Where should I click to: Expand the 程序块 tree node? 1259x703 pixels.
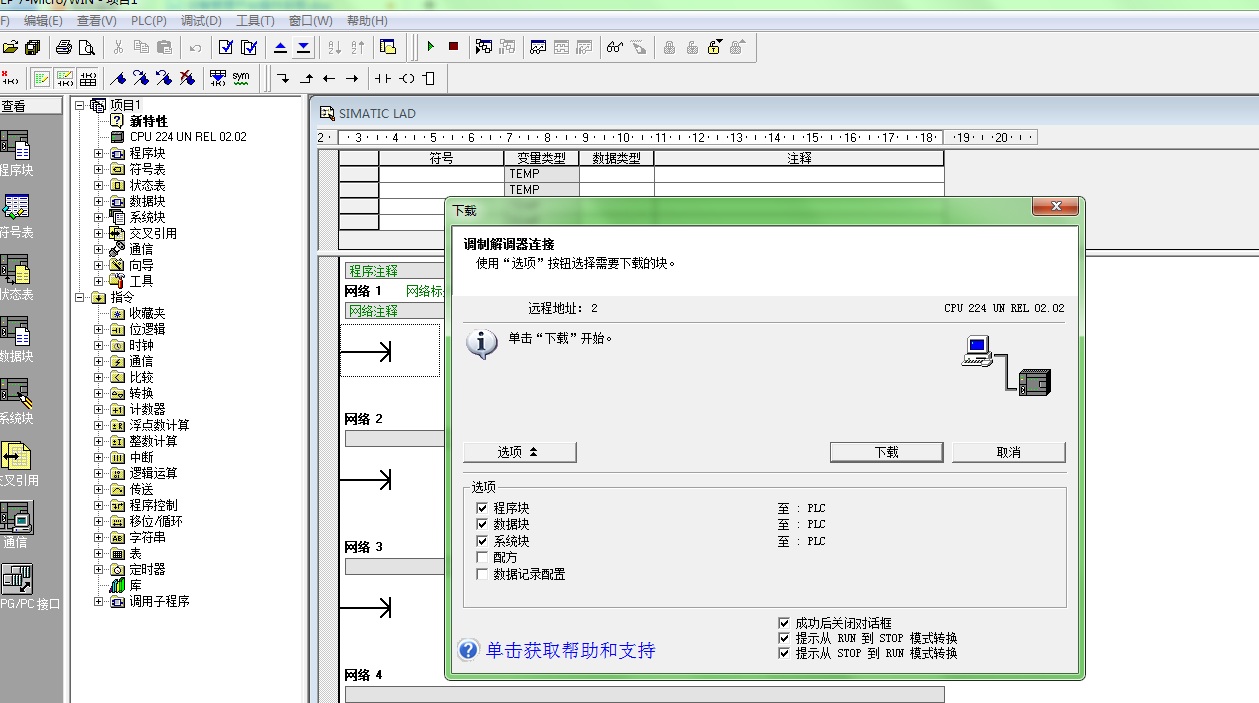[x=98, y=153]
